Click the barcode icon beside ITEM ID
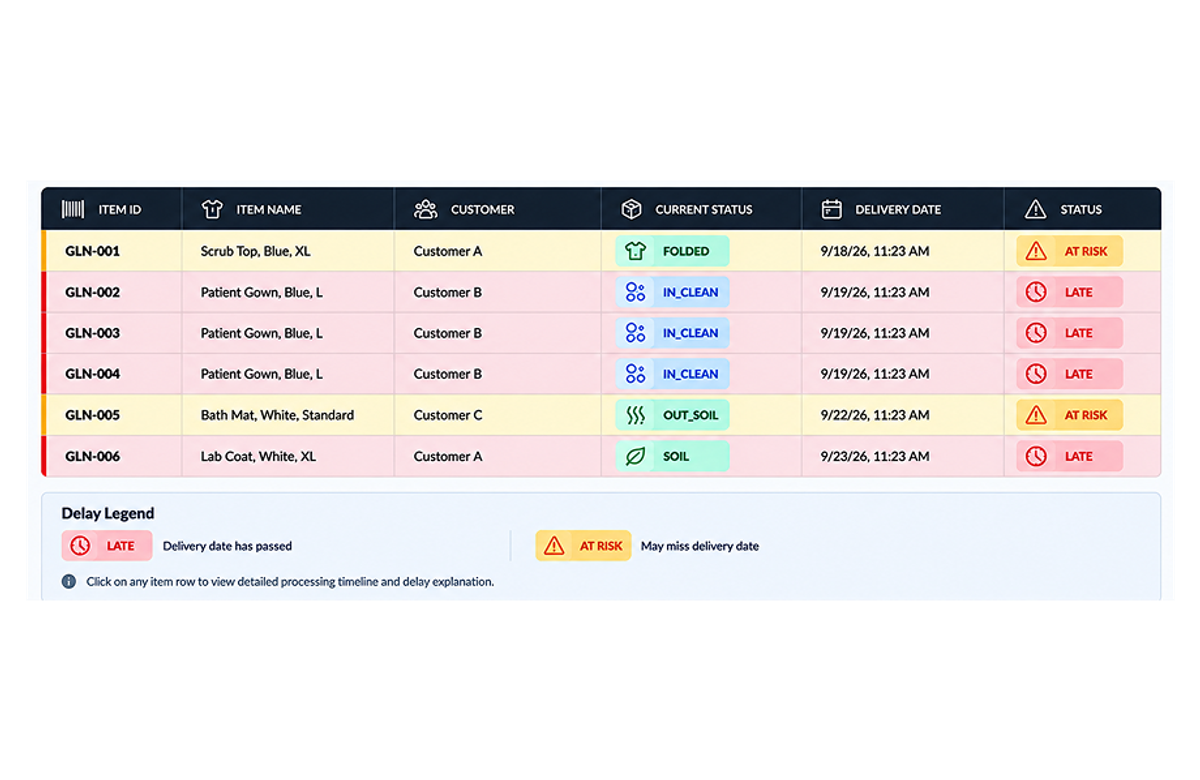 click(73, 209)
